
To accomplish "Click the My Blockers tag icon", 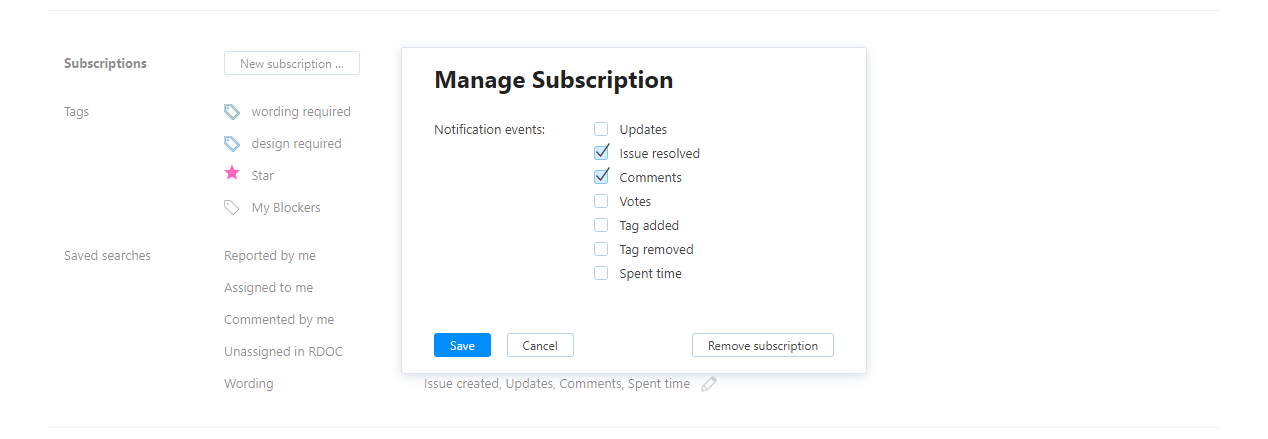I will click(232, 208).
